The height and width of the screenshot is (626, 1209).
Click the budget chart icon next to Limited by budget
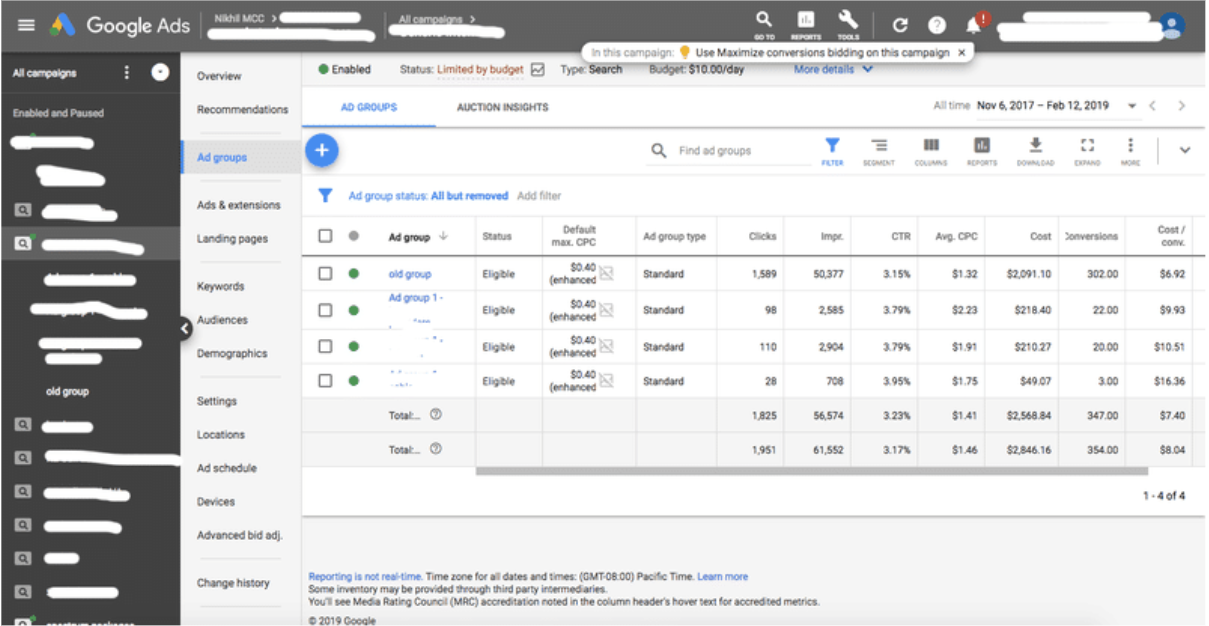point(538,70)
